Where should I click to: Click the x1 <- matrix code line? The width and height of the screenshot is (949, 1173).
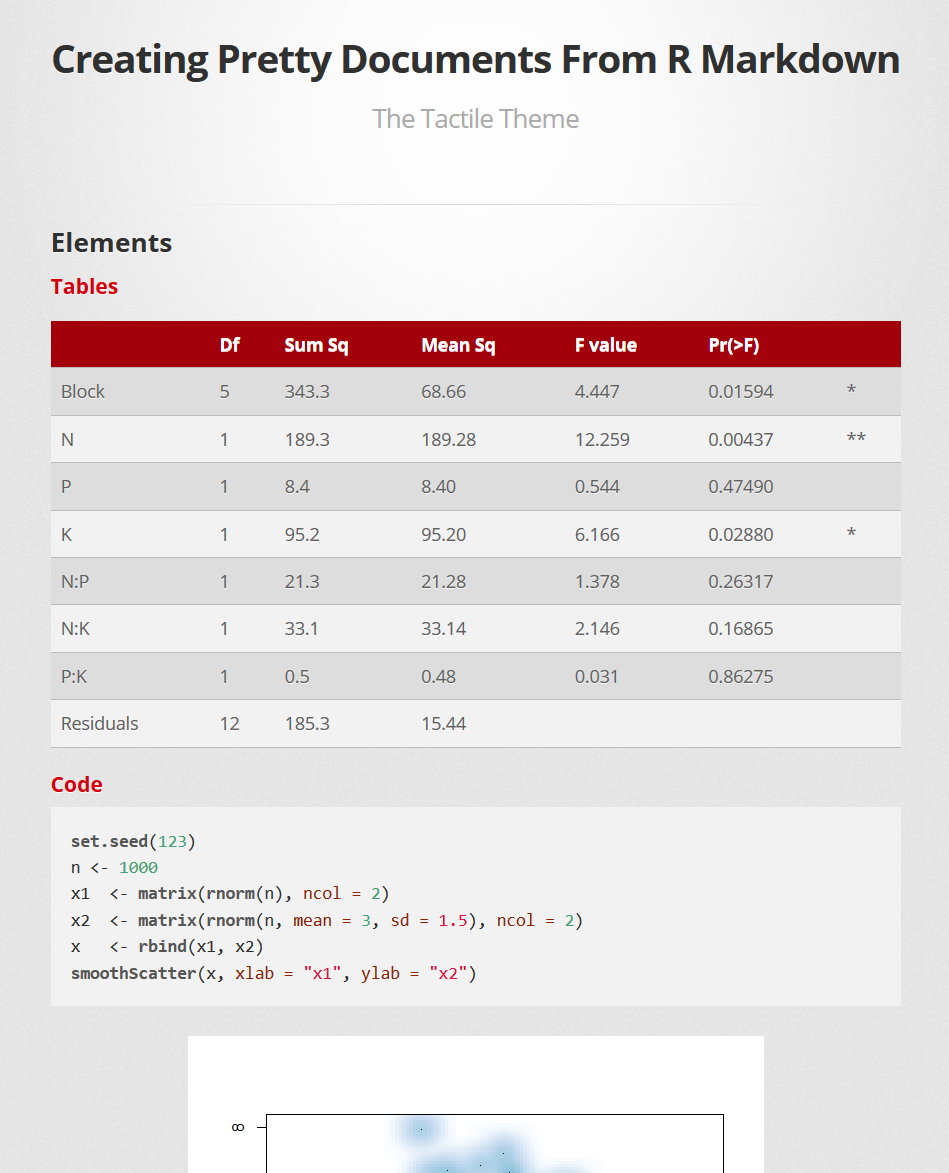tap(230, 894)
